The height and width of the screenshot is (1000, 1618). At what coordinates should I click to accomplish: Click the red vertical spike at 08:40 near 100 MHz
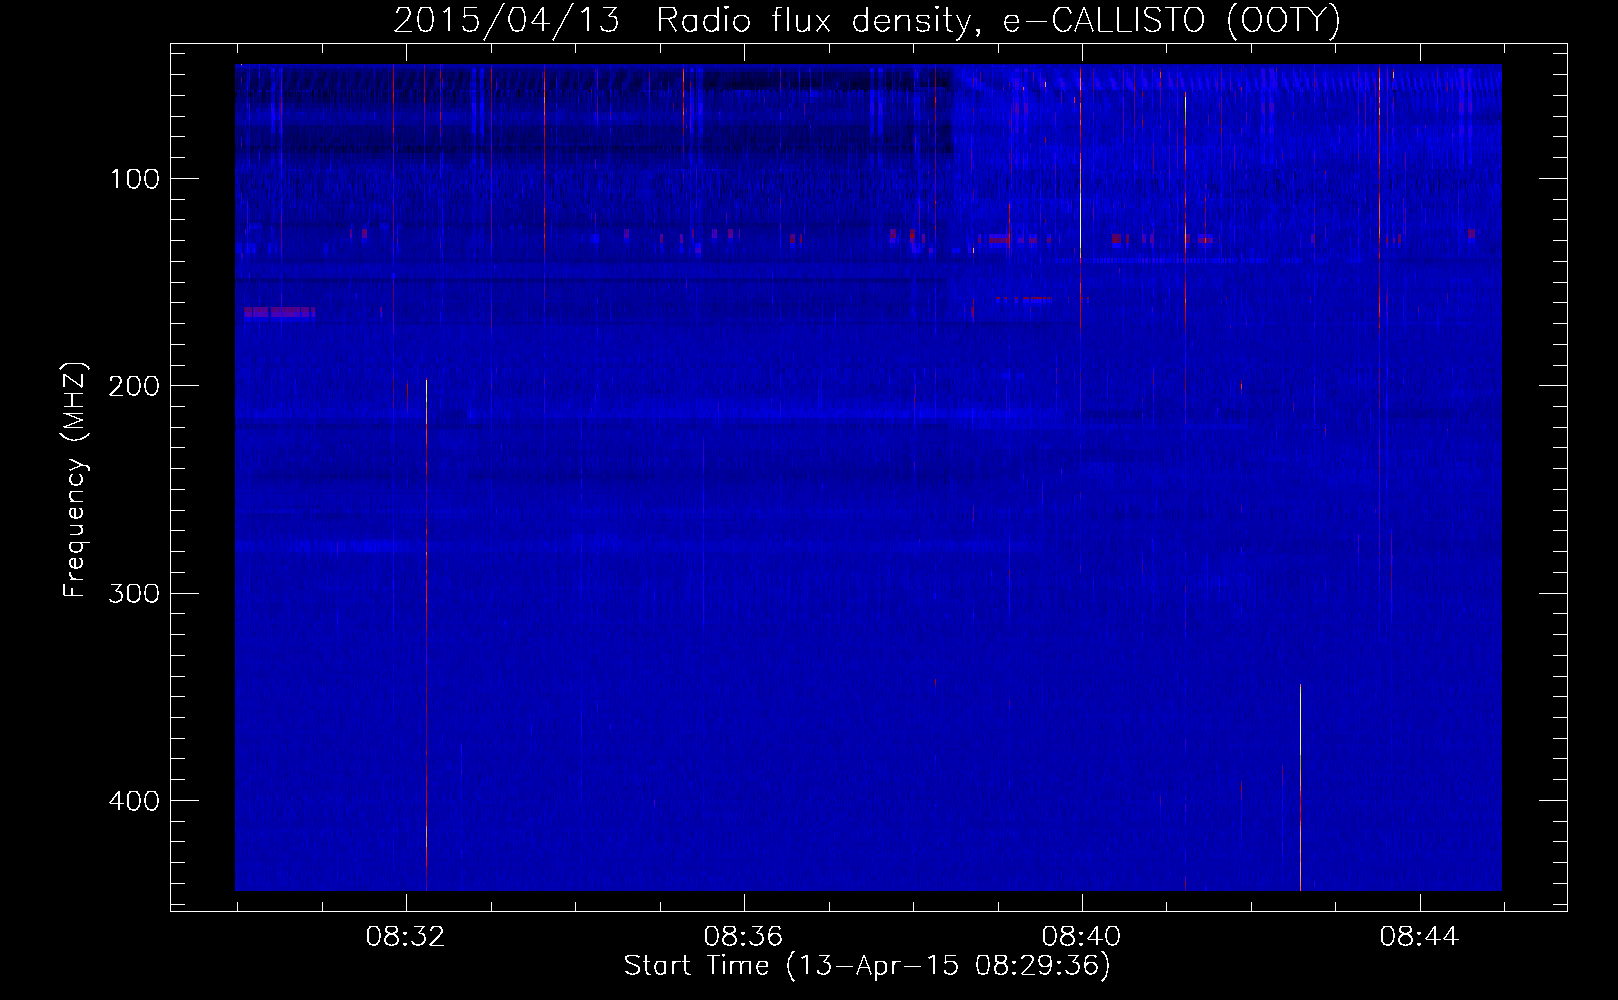pos(1080,197)
